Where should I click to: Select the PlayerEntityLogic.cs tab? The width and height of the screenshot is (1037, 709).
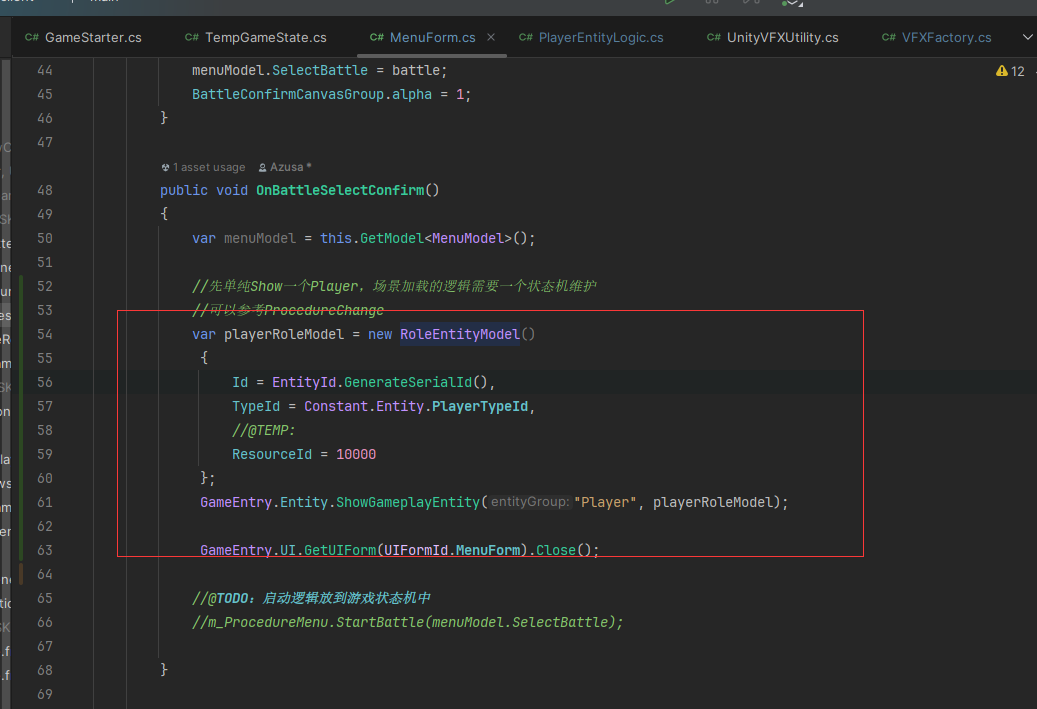[600, 38]
